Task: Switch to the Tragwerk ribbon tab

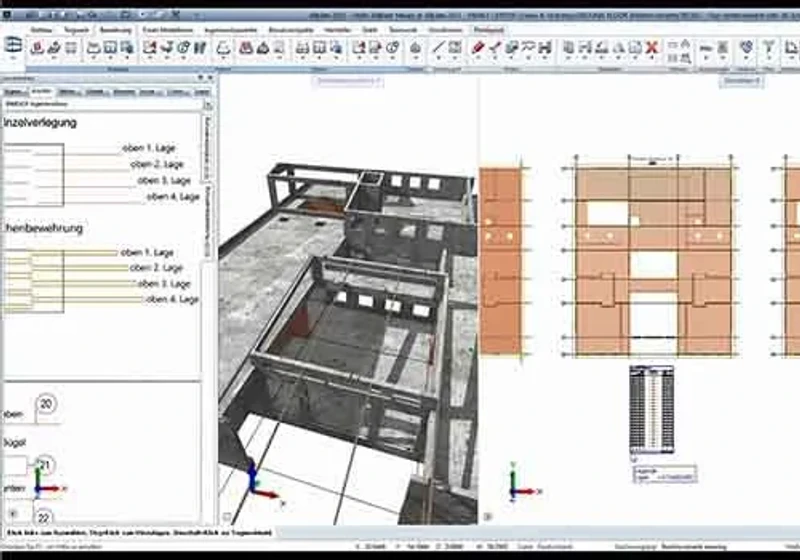Action: coord(77,30)
